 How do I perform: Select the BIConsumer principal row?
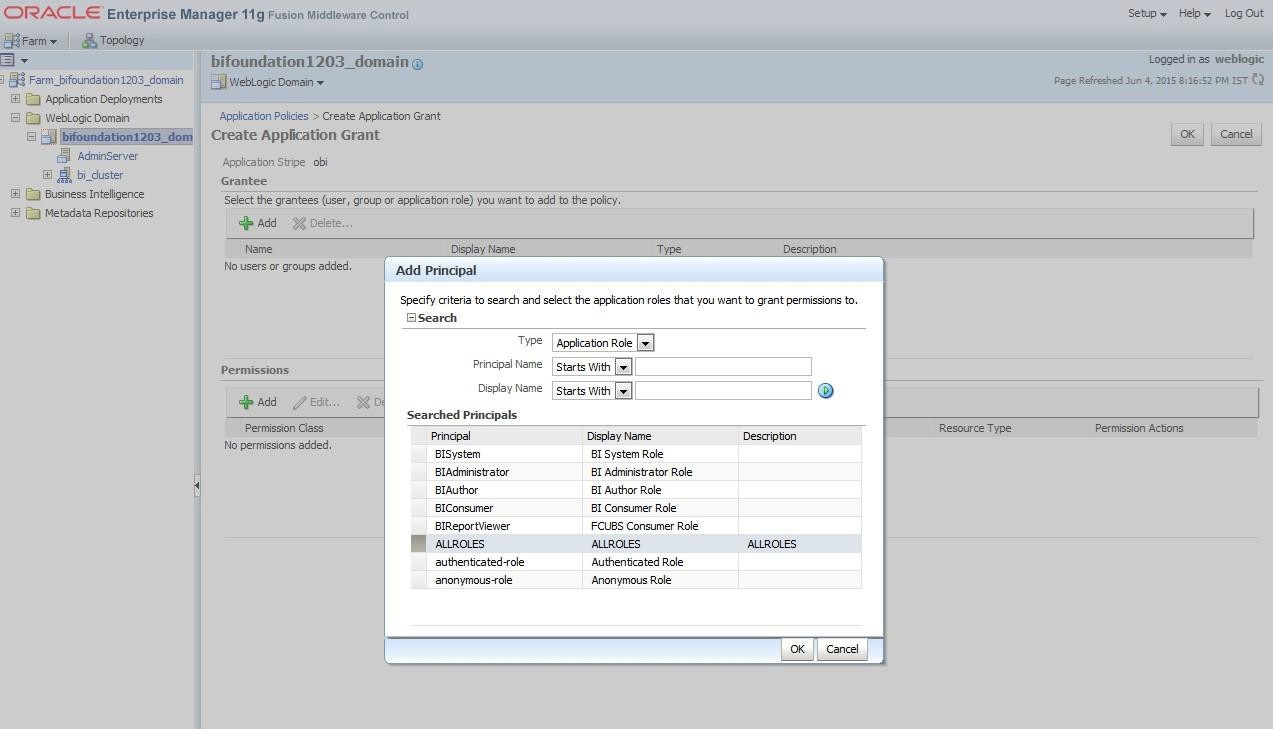coord(636,508)
